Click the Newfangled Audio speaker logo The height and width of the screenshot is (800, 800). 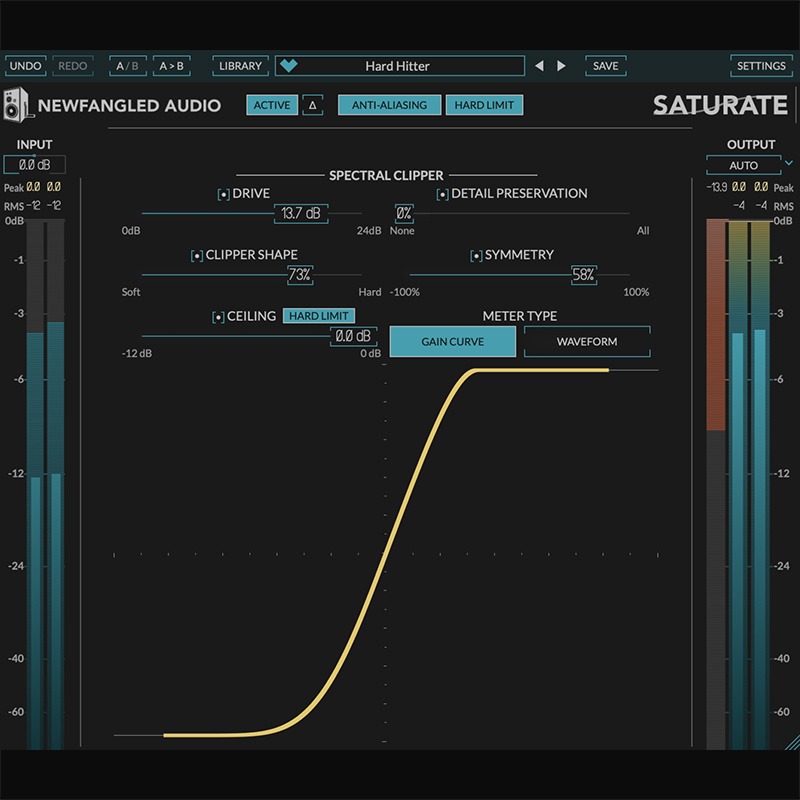tap(17, 105)
